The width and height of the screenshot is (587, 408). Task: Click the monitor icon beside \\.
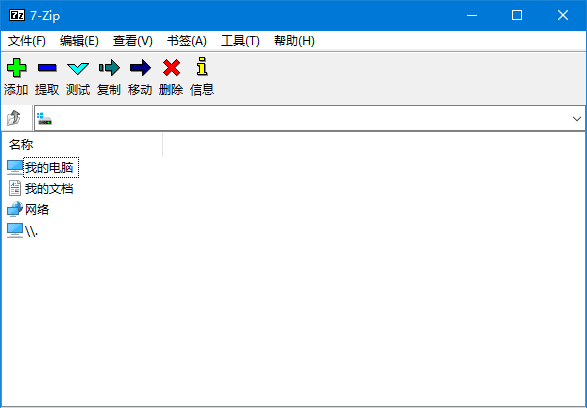tap(15, 230)
